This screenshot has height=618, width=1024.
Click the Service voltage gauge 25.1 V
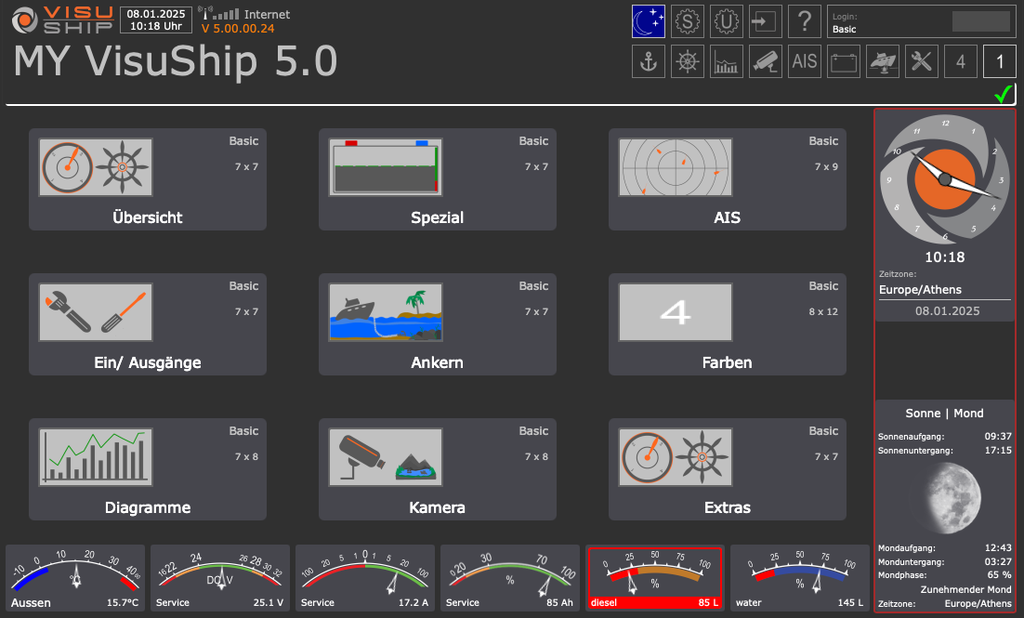click(220, 578)
